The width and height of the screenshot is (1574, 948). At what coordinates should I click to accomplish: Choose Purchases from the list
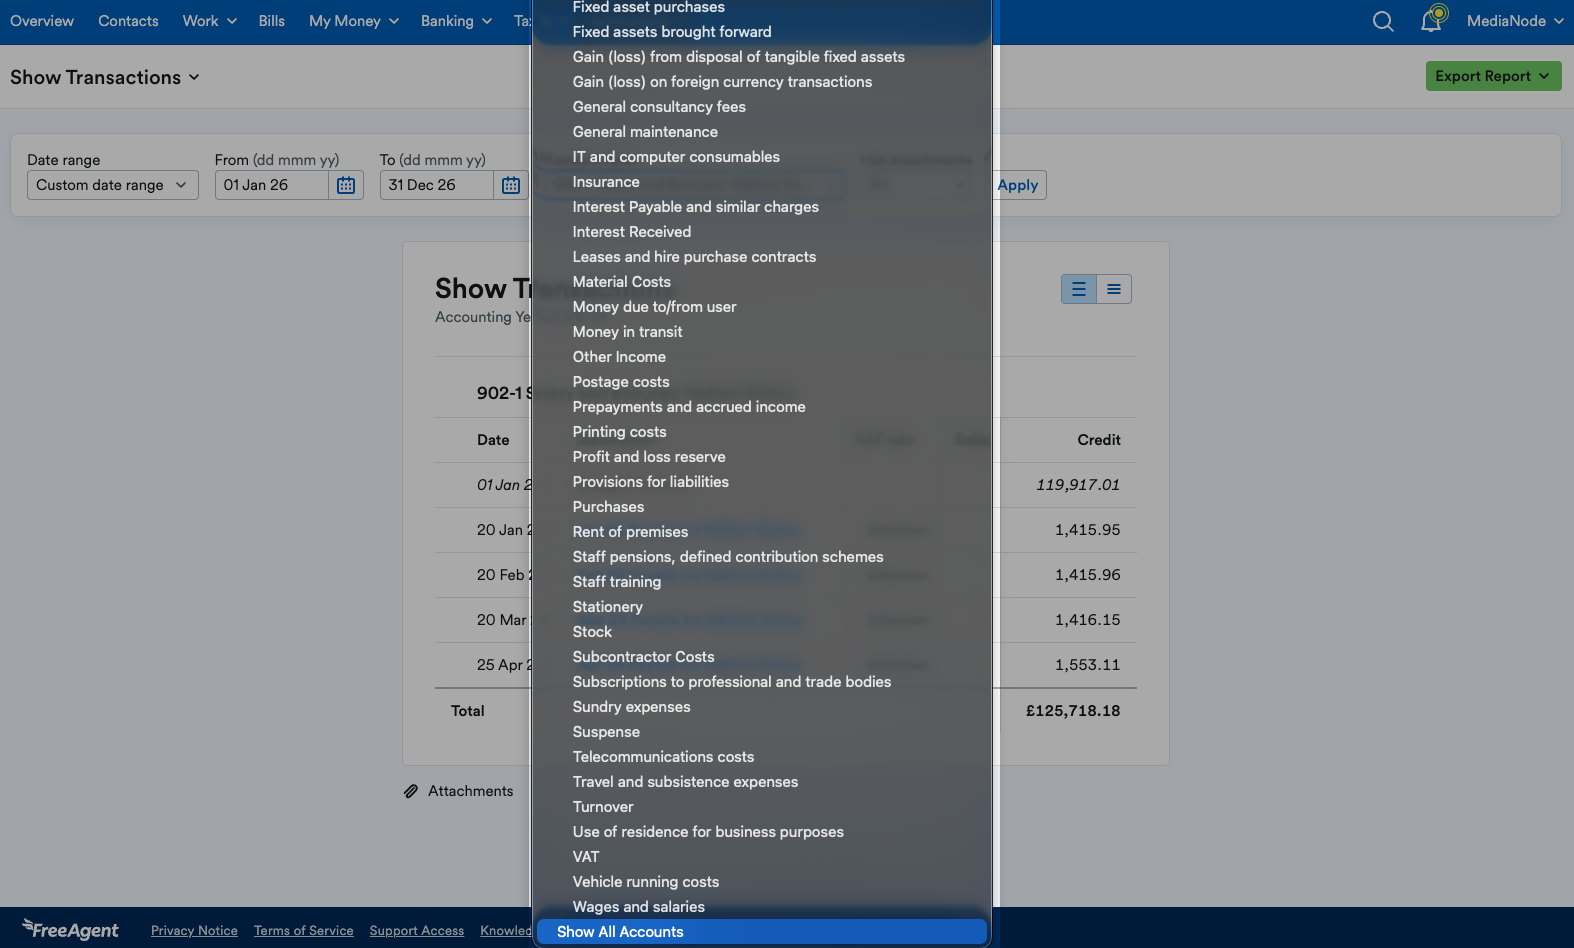(762, 507)
